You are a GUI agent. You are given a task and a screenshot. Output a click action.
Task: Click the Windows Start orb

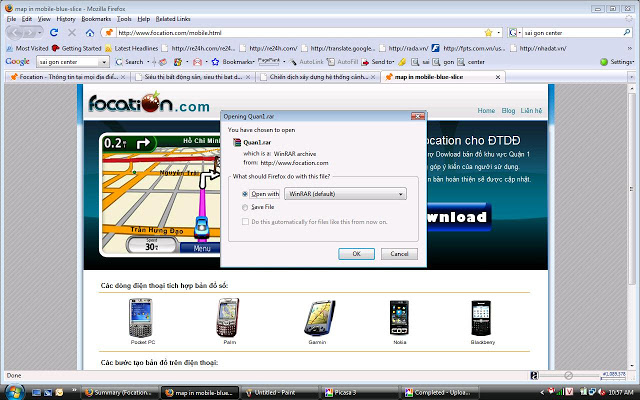14,392
